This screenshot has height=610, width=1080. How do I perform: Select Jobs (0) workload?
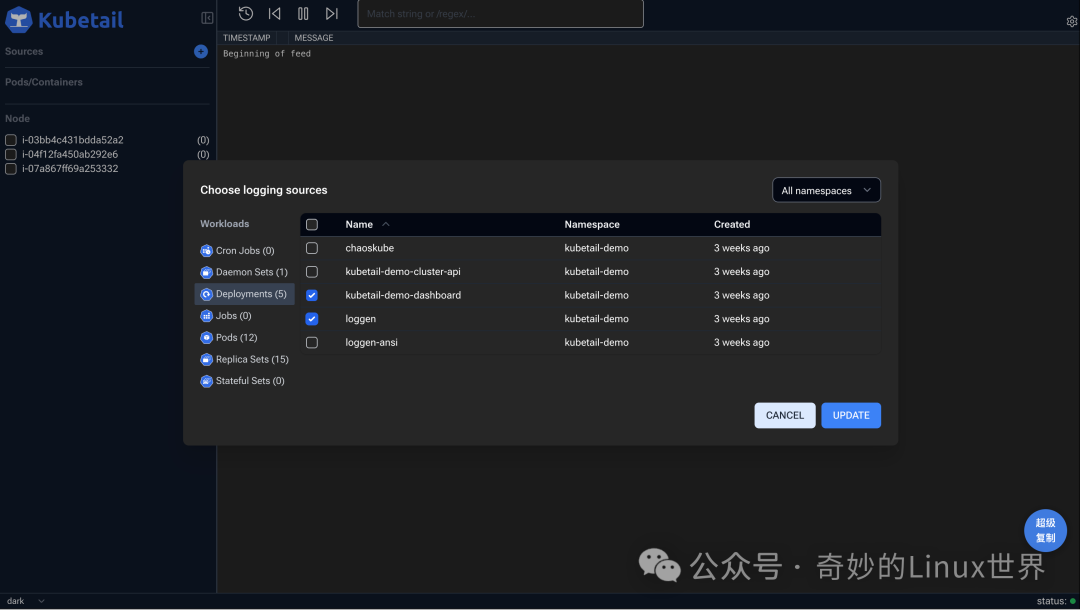click(x=233, y=316)
